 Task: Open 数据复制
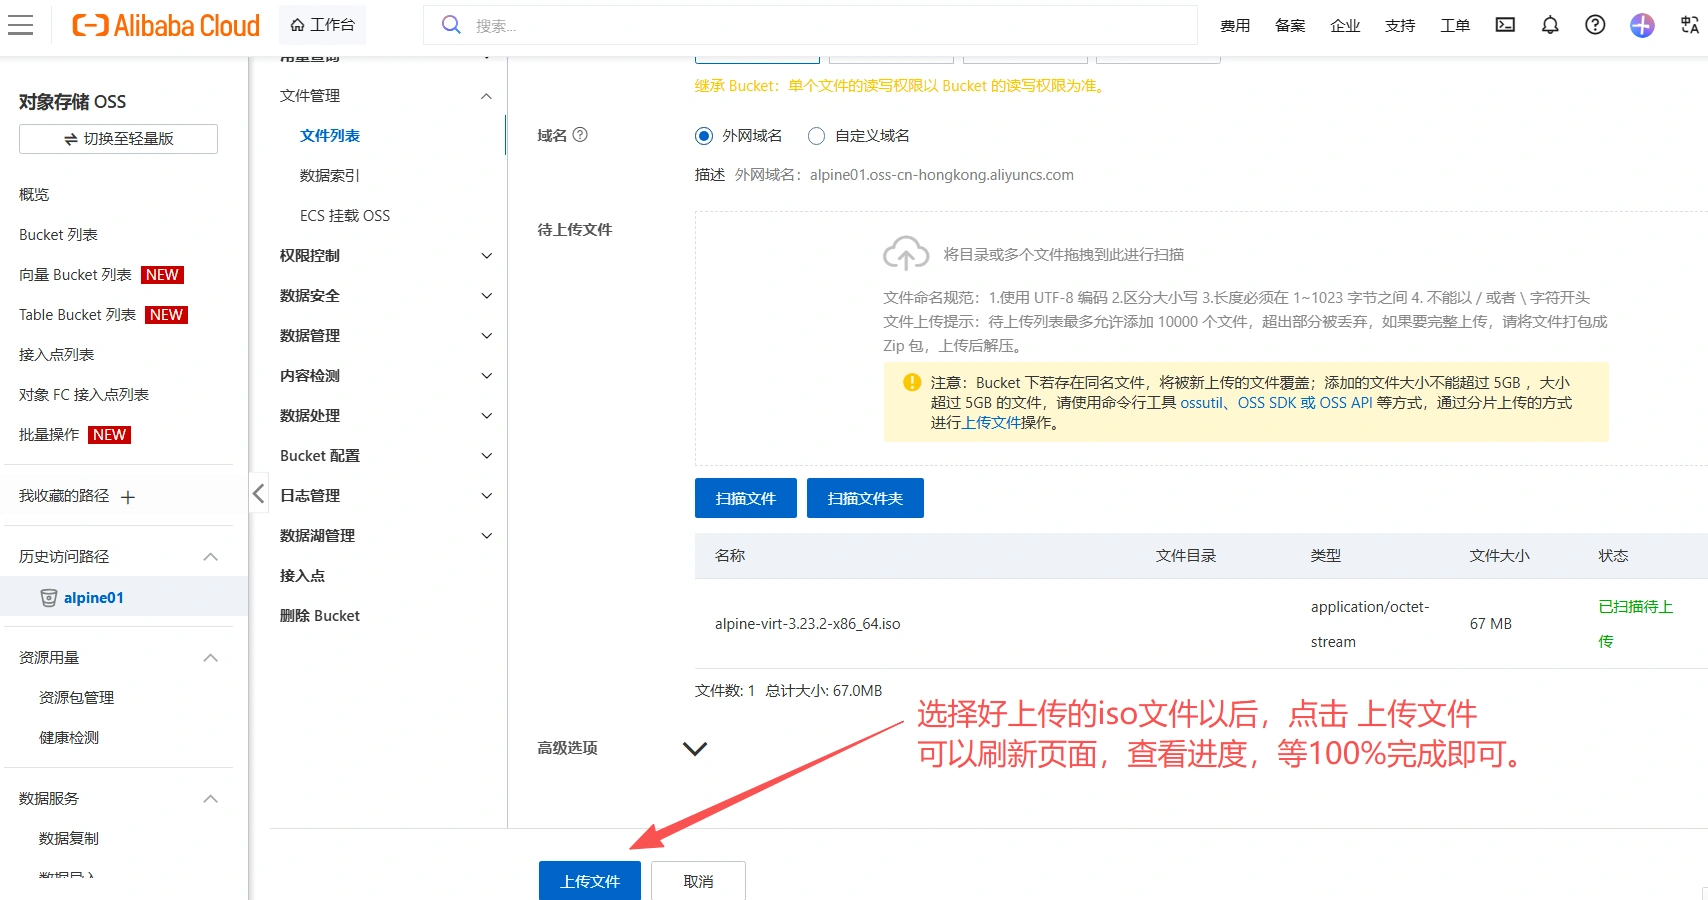(69, 839)
